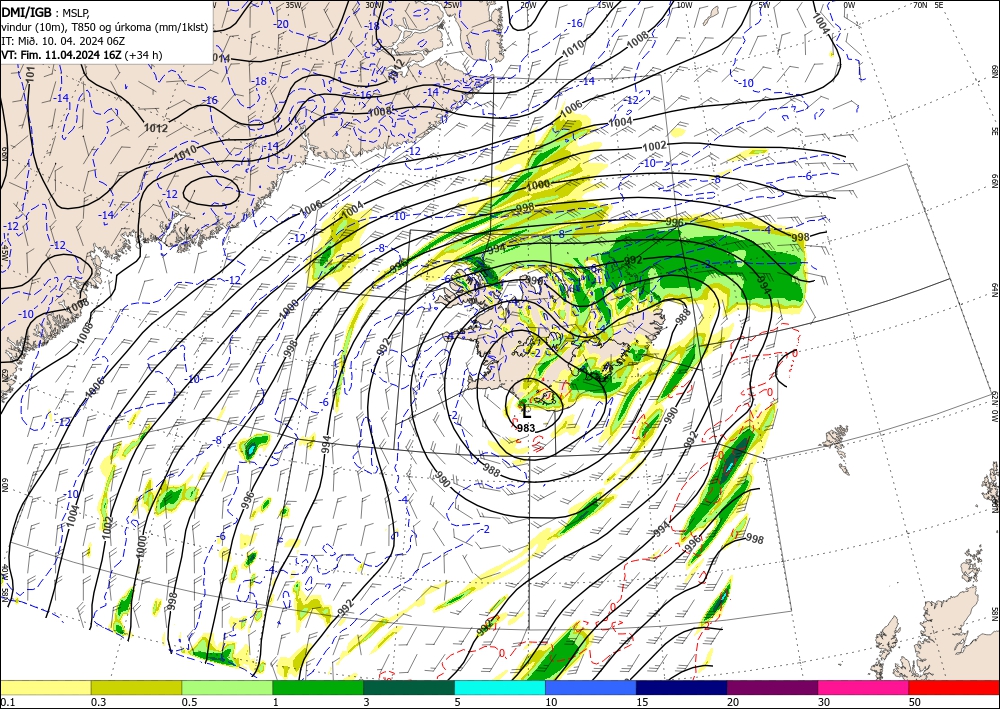1000x709 pixels.
Task: Click the '0.1' legend scale value
Action: point(7,702)
